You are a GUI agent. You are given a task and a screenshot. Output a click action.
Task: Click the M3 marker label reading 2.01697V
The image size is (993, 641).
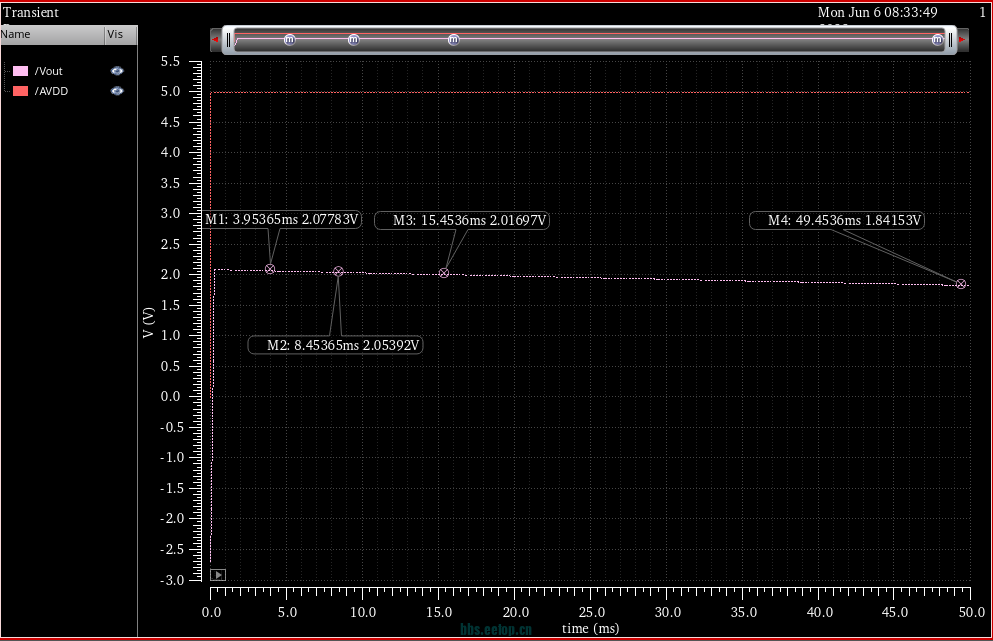pyautogui.click(x=462, y=221)
